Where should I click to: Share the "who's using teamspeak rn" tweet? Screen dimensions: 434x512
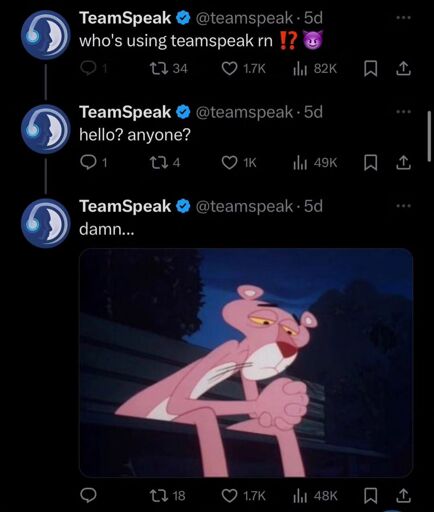point(403,69)
